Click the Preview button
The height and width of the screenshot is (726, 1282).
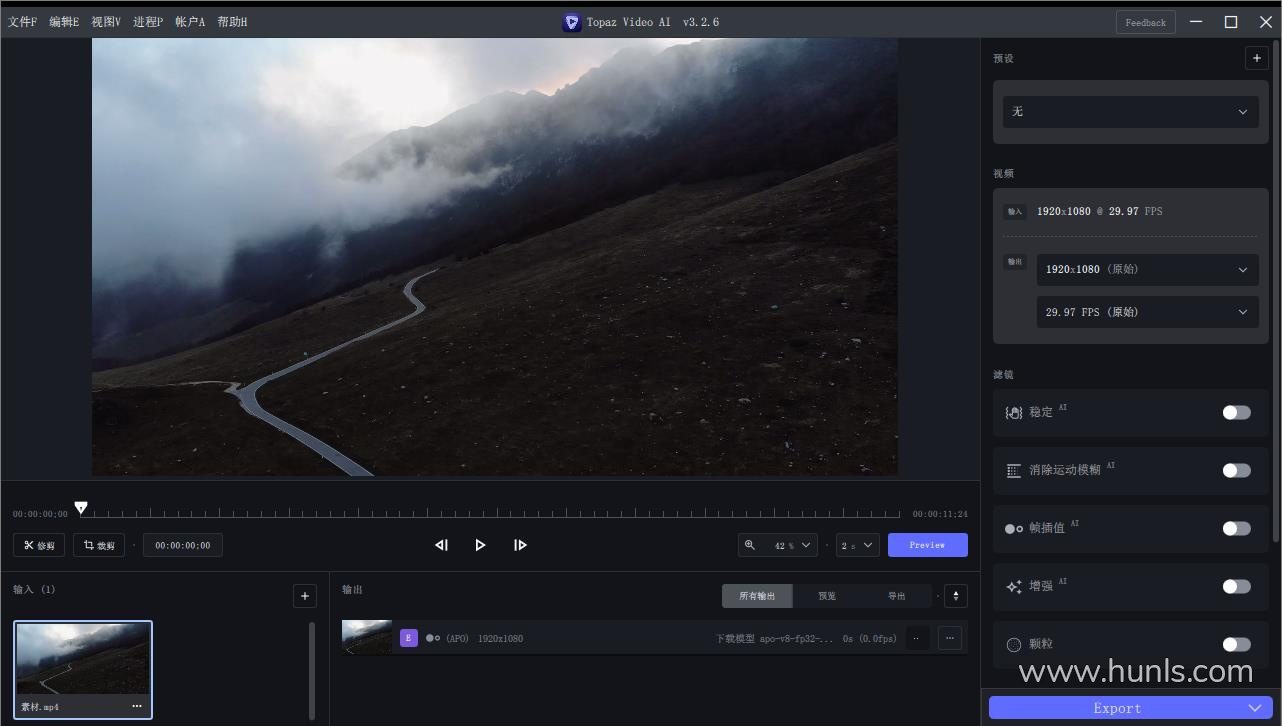click(x=927, y=545)
